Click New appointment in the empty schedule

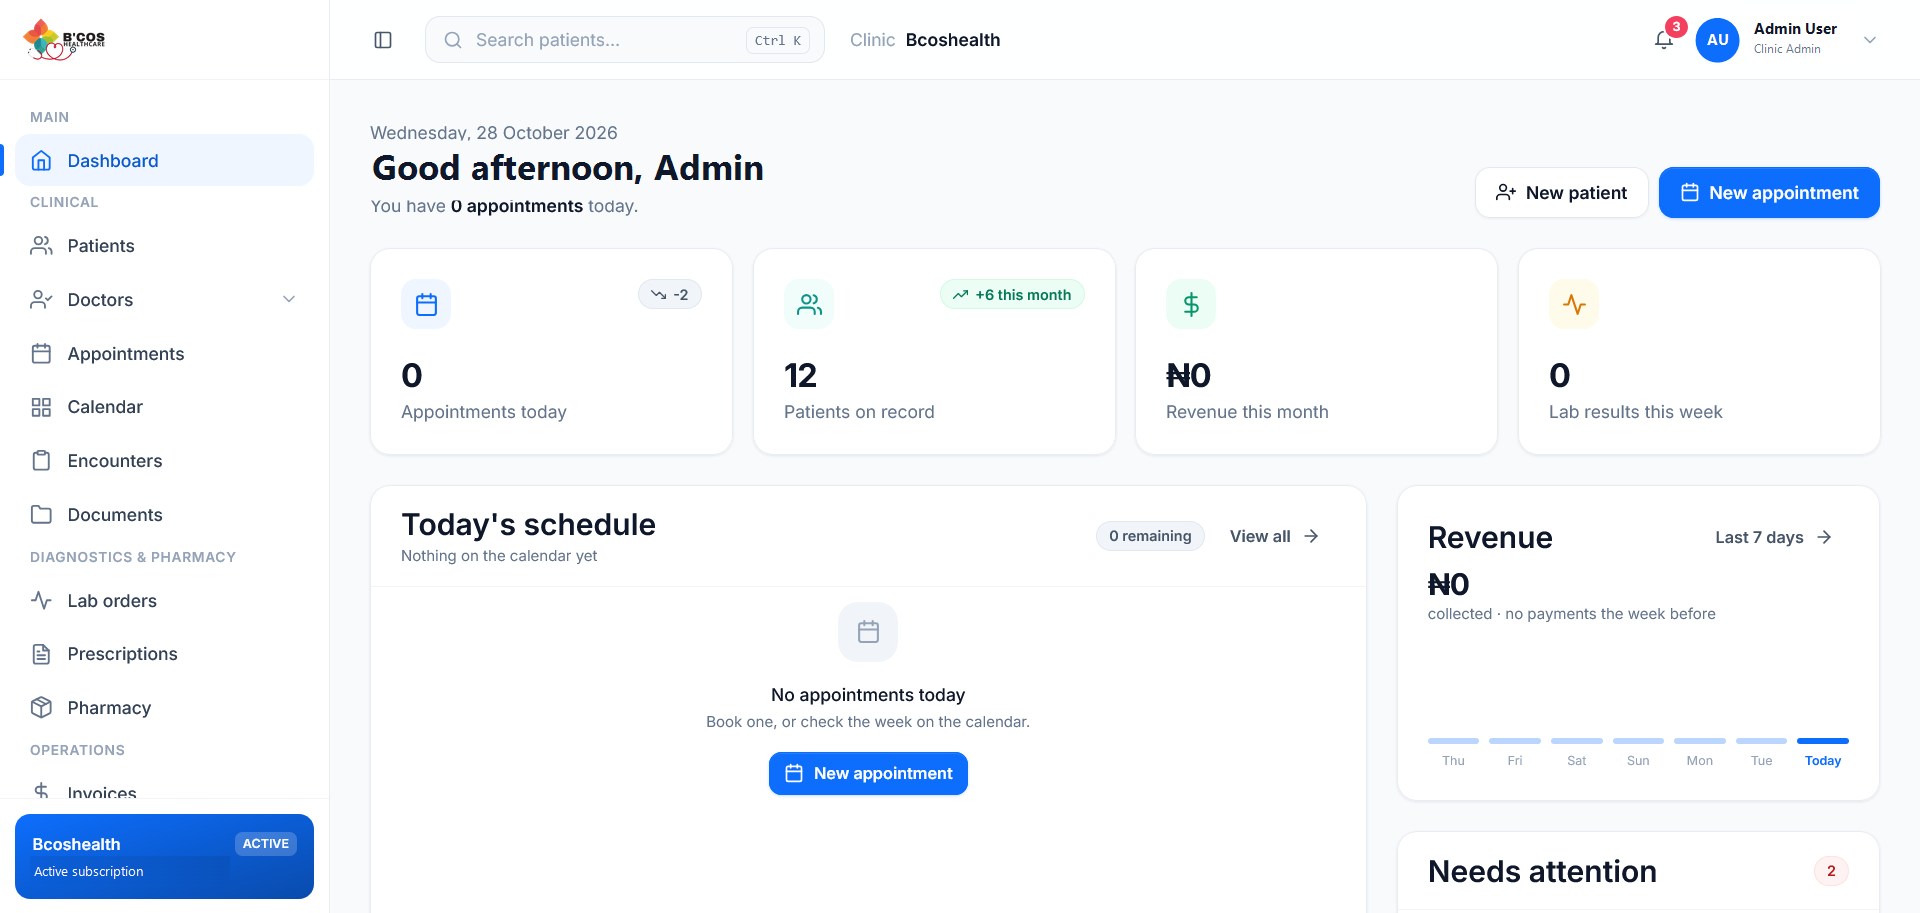pyautogui.click(x=868, y=774)
